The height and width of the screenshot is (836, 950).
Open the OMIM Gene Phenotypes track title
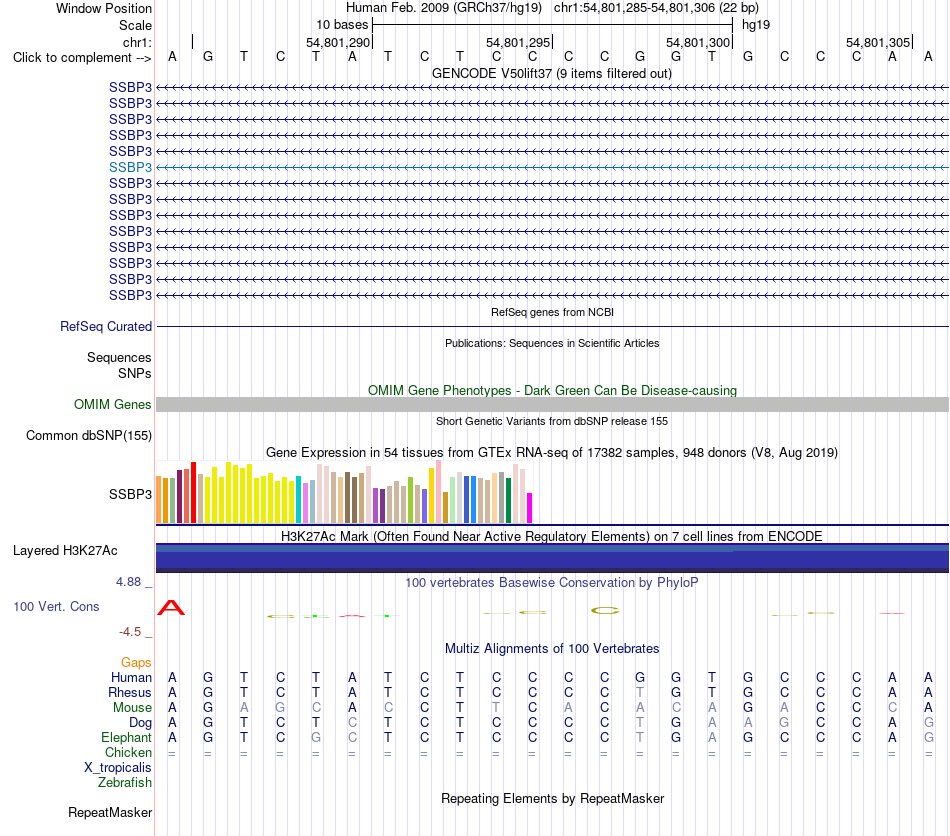click(x=552, y=391)
